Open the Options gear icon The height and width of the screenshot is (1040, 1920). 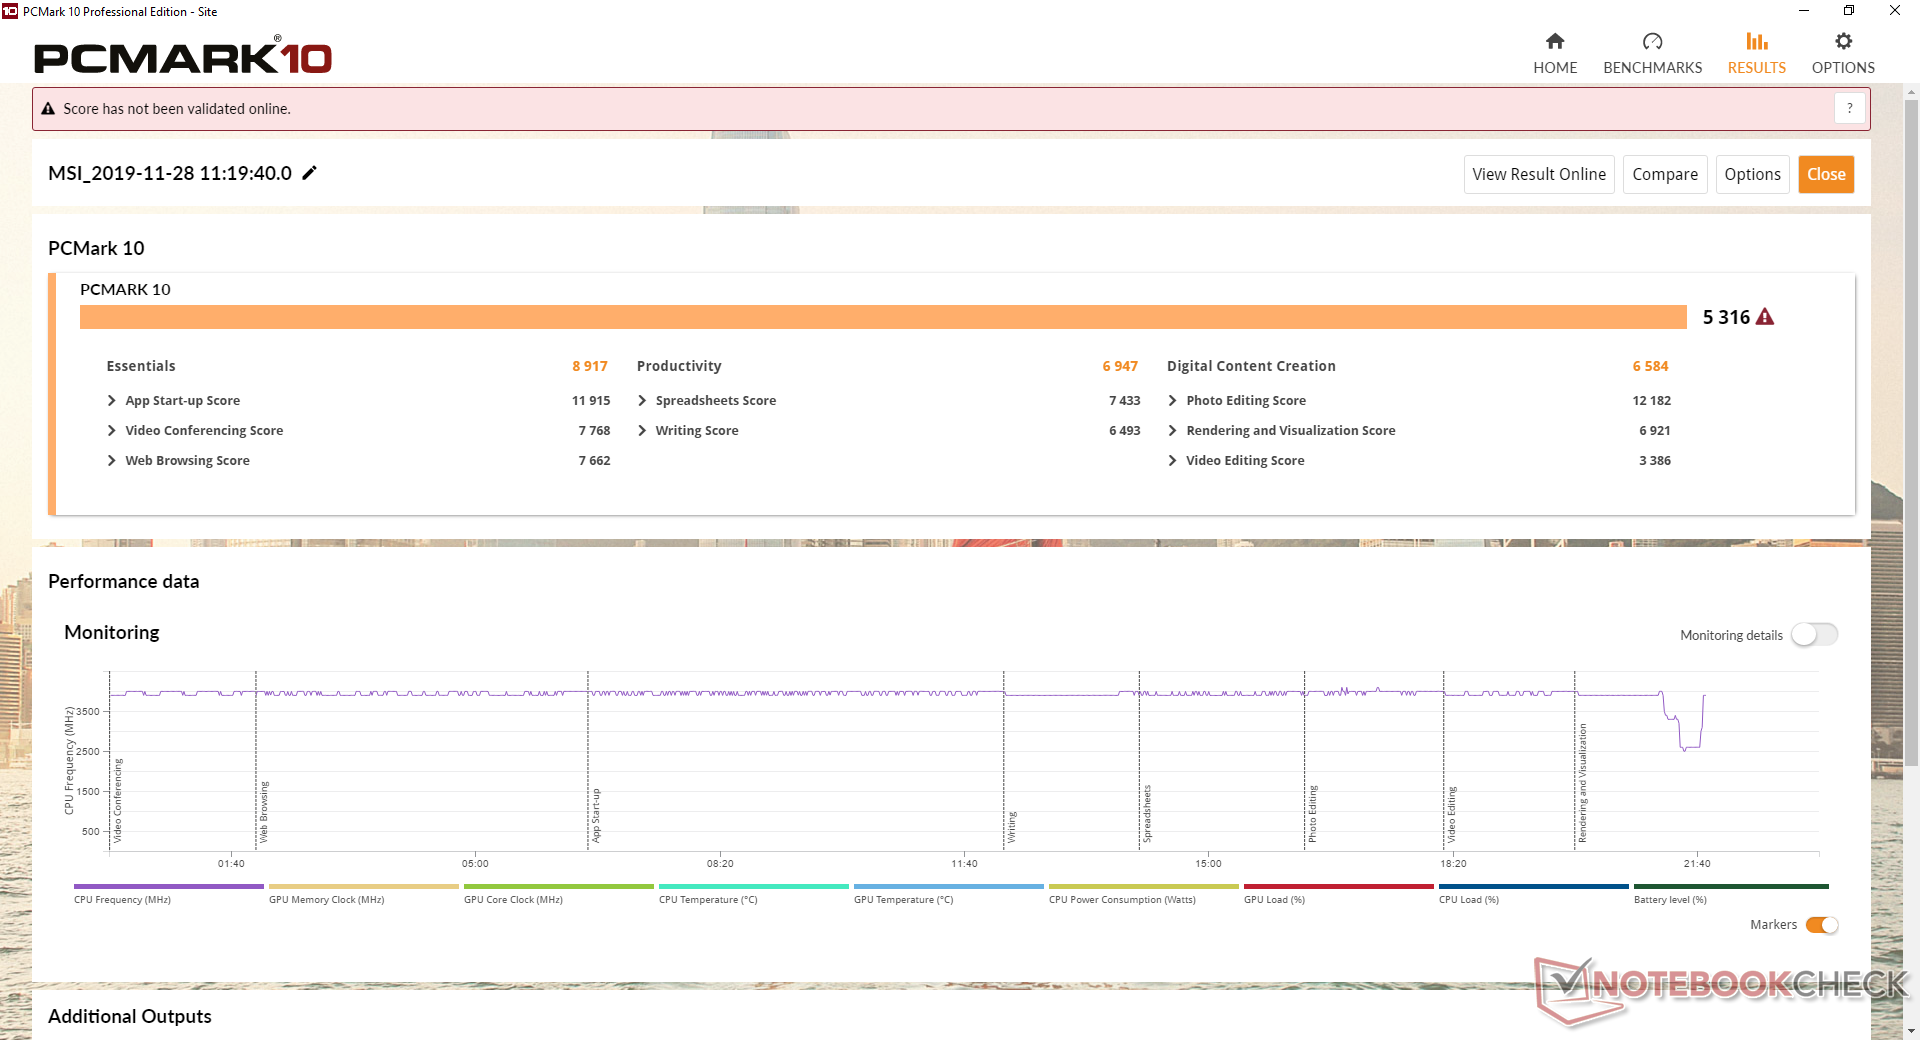[1843, 41]
